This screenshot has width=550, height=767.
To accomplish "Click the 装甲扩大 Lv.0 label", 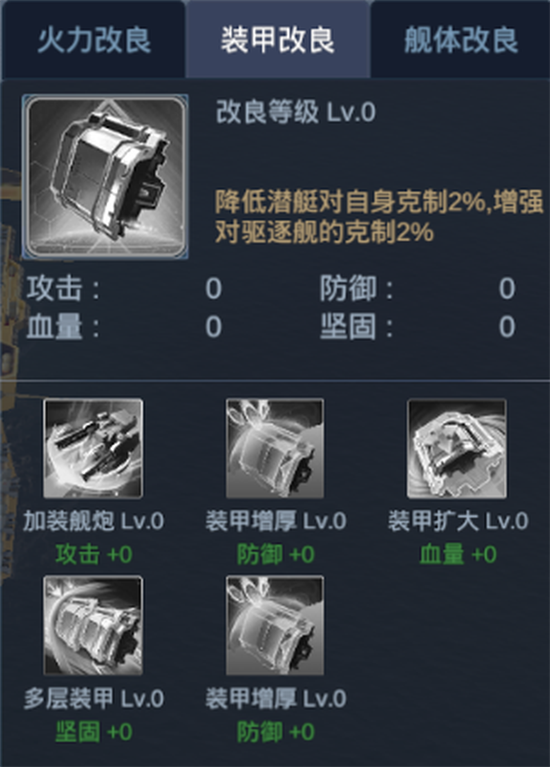I will point(458,521).
